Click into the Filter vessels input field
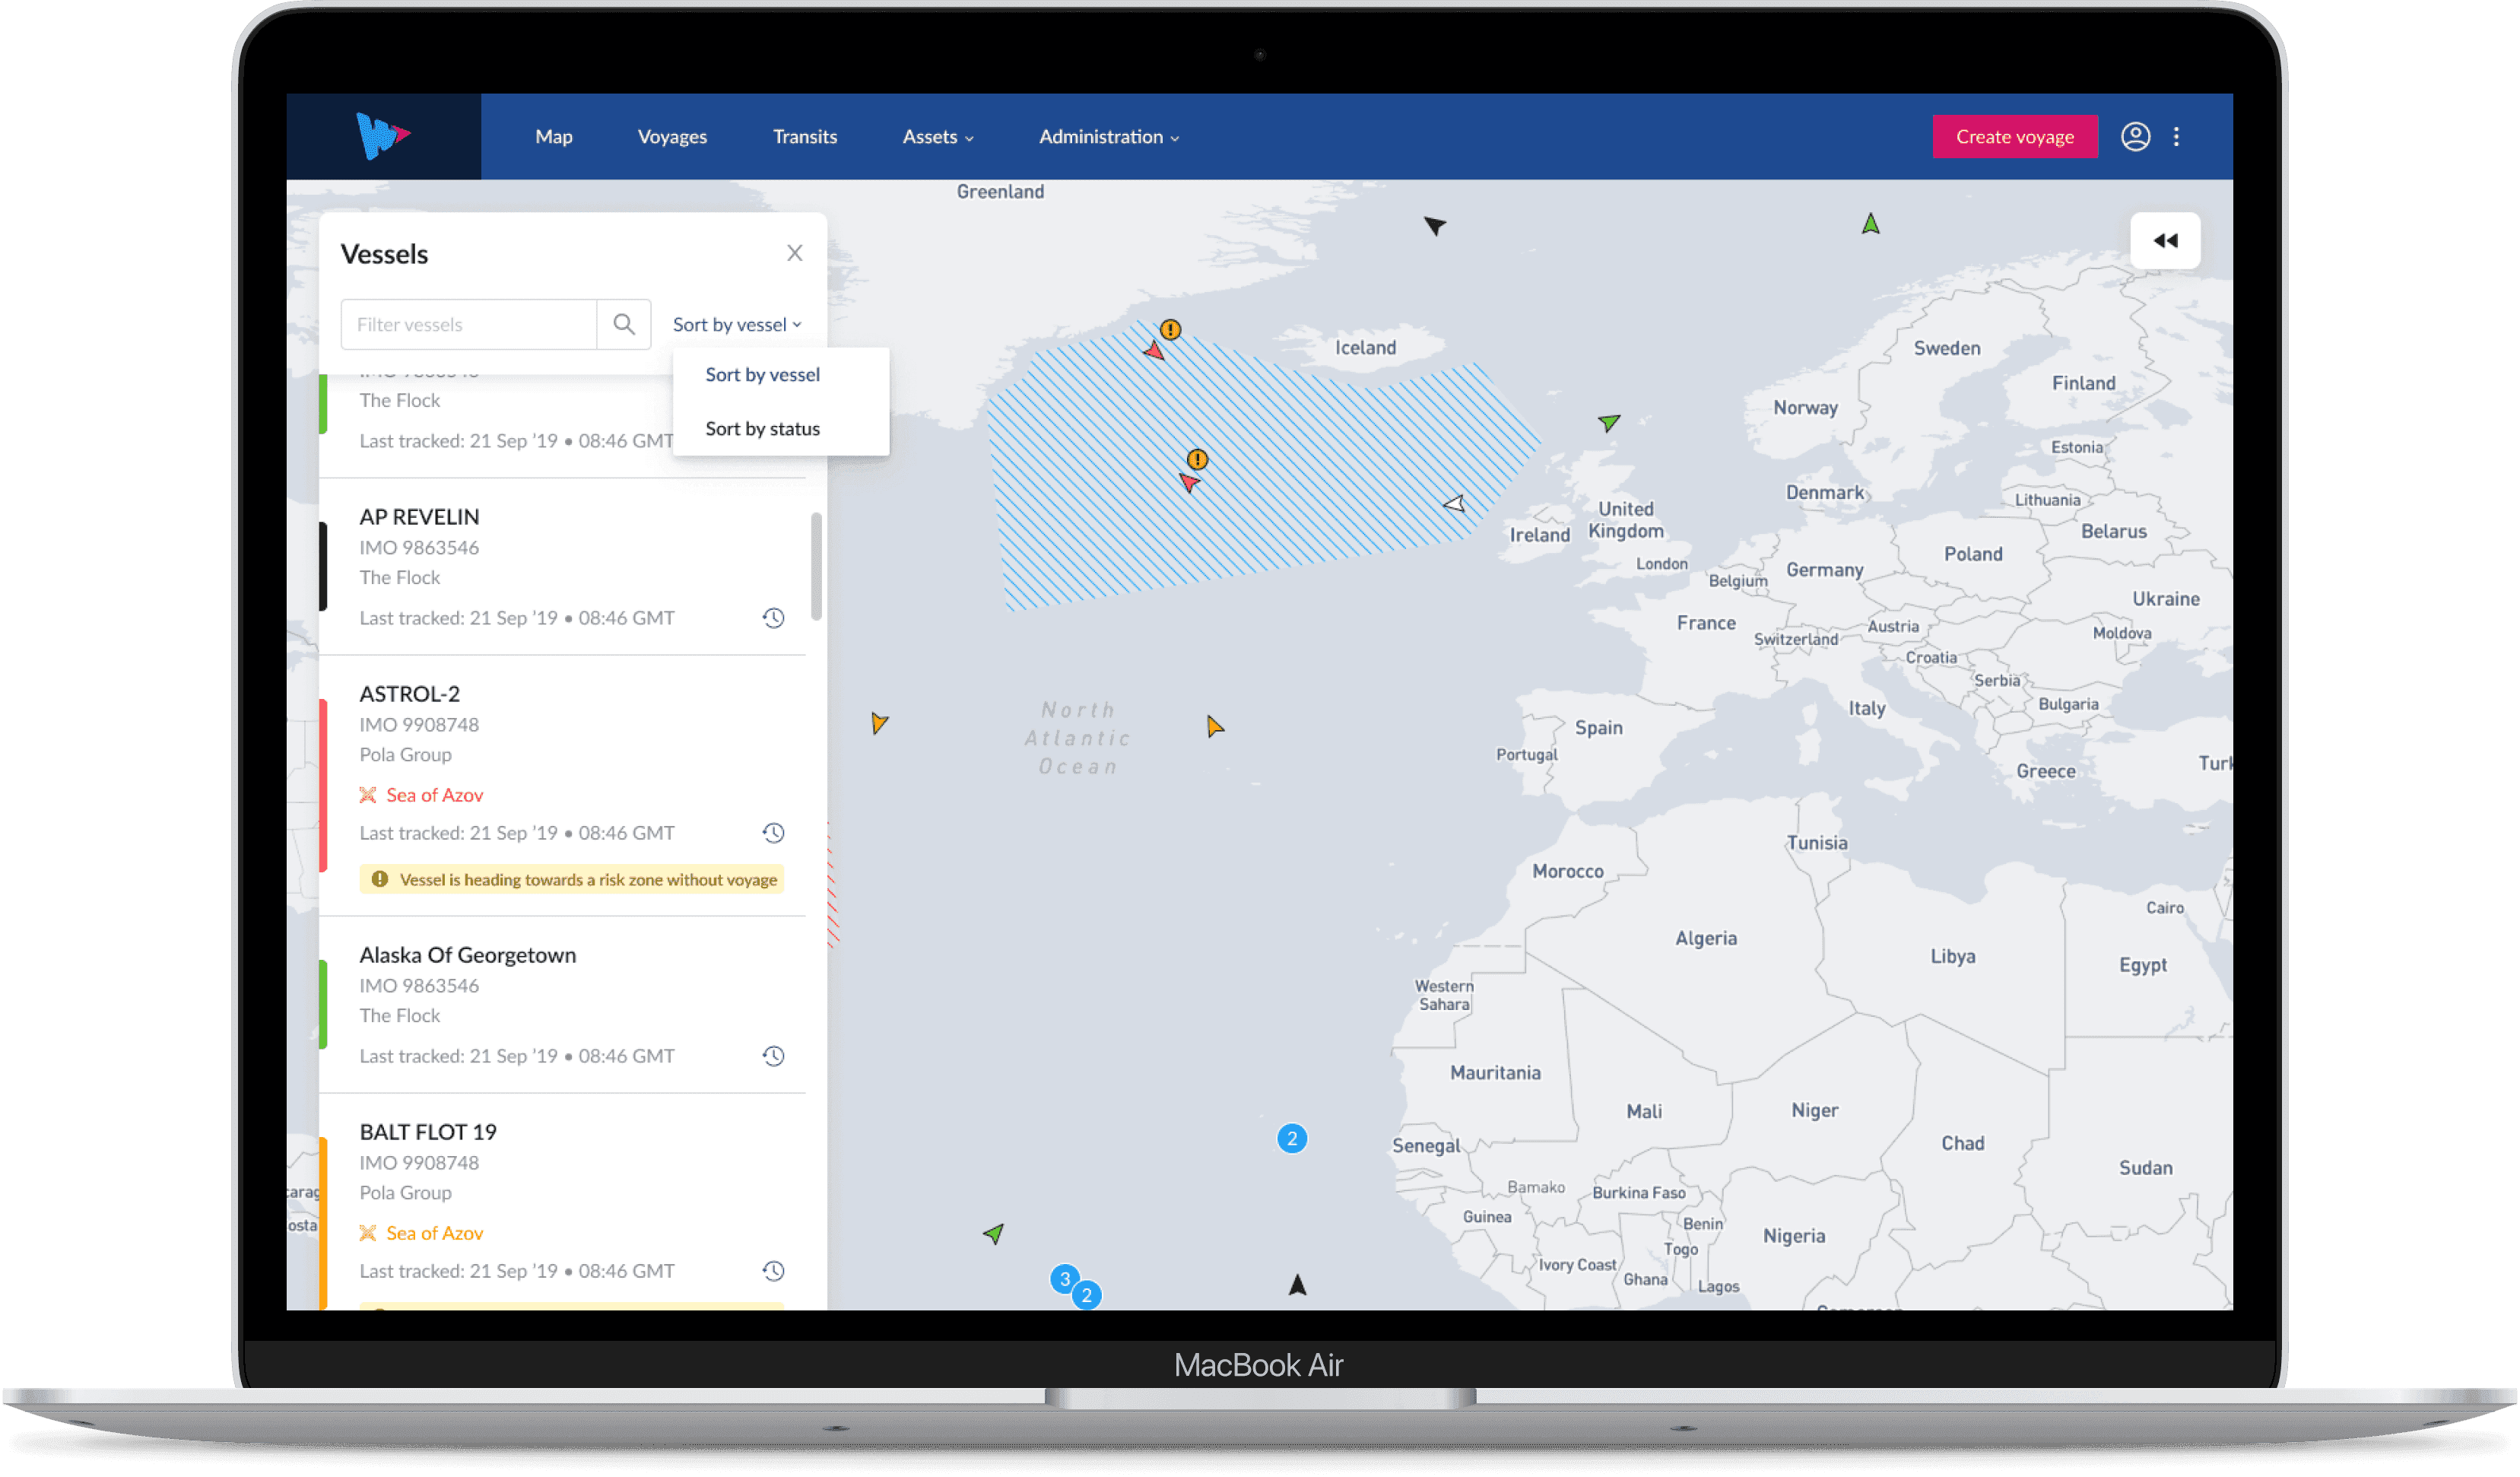Screen dimensions: 2520x1477 tap(468, 325)
